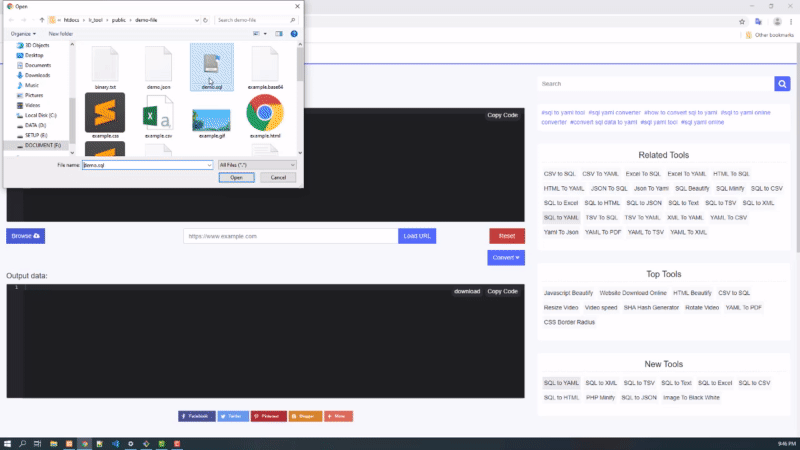This screenshot has height=450, width=800.
Task: Open the Google Translate icon in toolbar
Action: [759, 20]
